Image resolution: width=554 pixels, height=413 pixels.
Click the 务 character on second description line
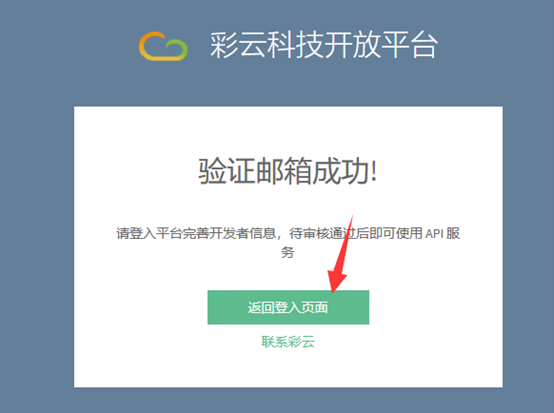pos(288,253)
